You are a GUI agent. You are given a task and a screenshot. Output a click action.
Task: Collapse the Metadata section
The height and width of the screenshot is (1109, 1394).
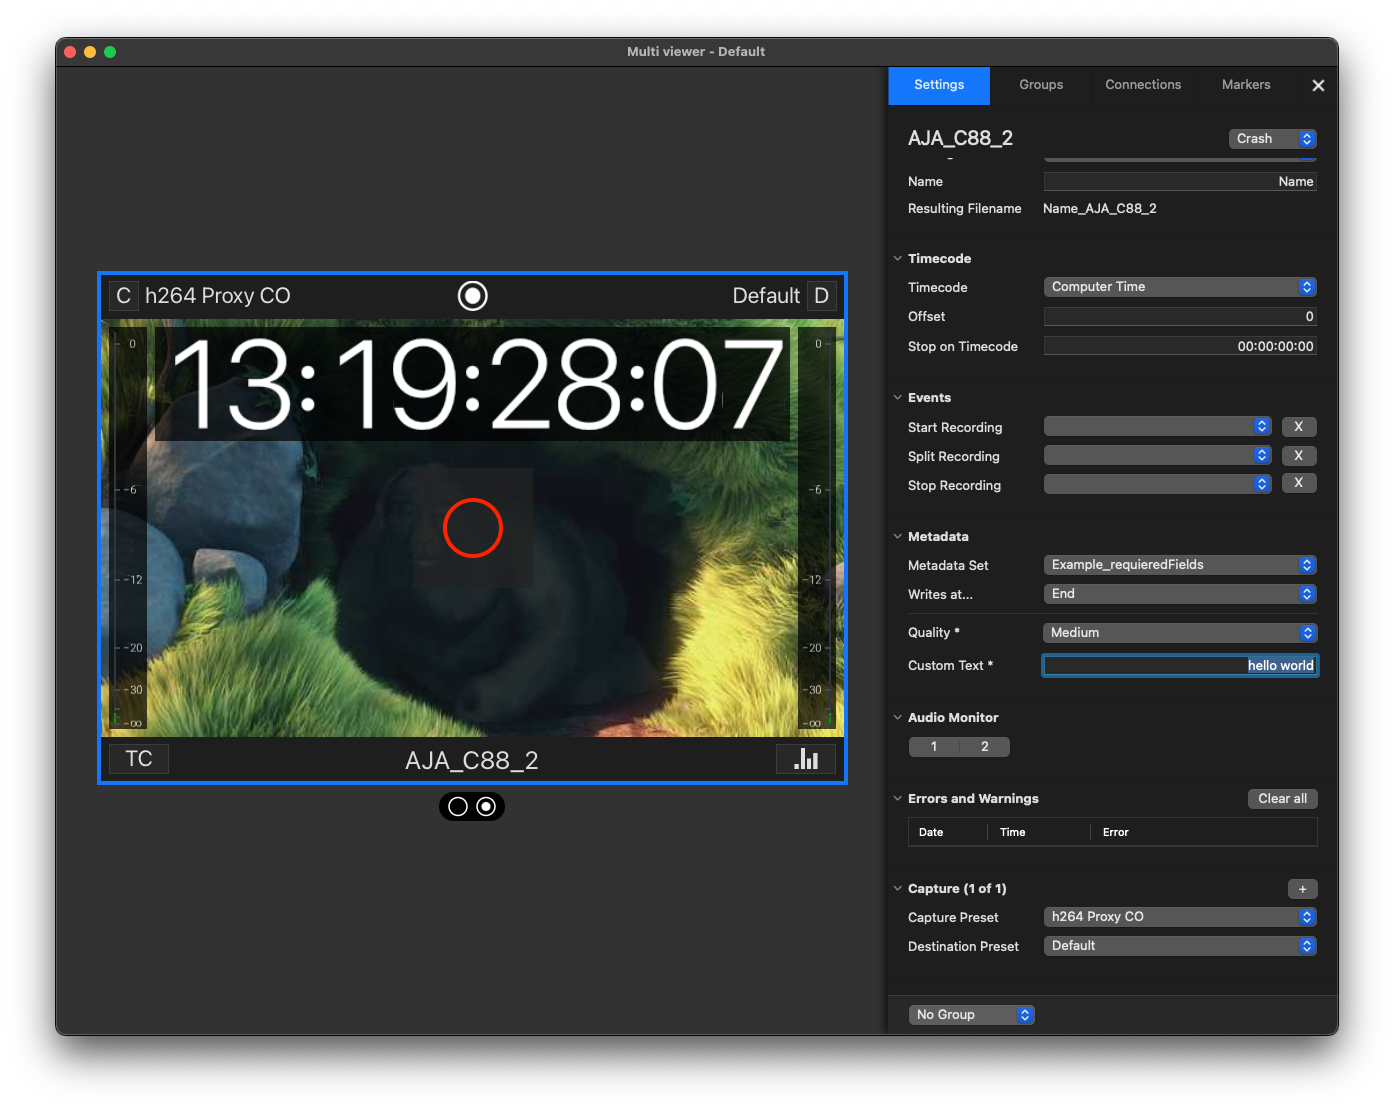pyautogui.click(x=897, y=537)
